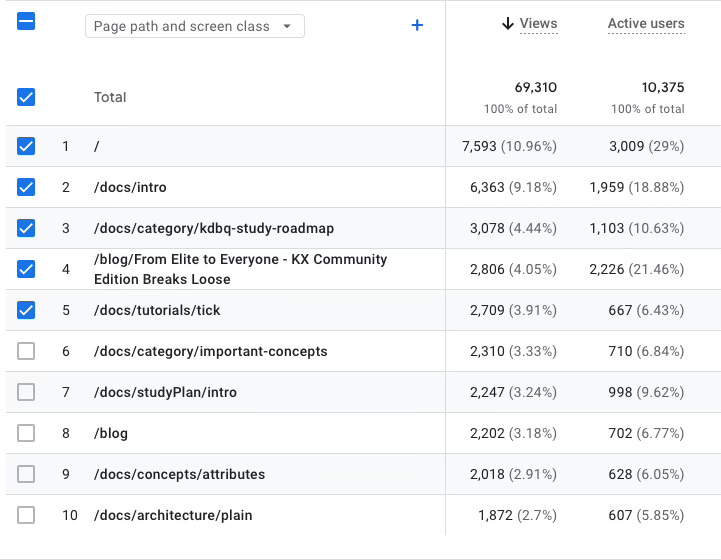The width and height of the screenshot is (721, 560).
Task: Uncheck the /docs/tutorials/tick row checkbox
Action: click(x=26, y=310)
